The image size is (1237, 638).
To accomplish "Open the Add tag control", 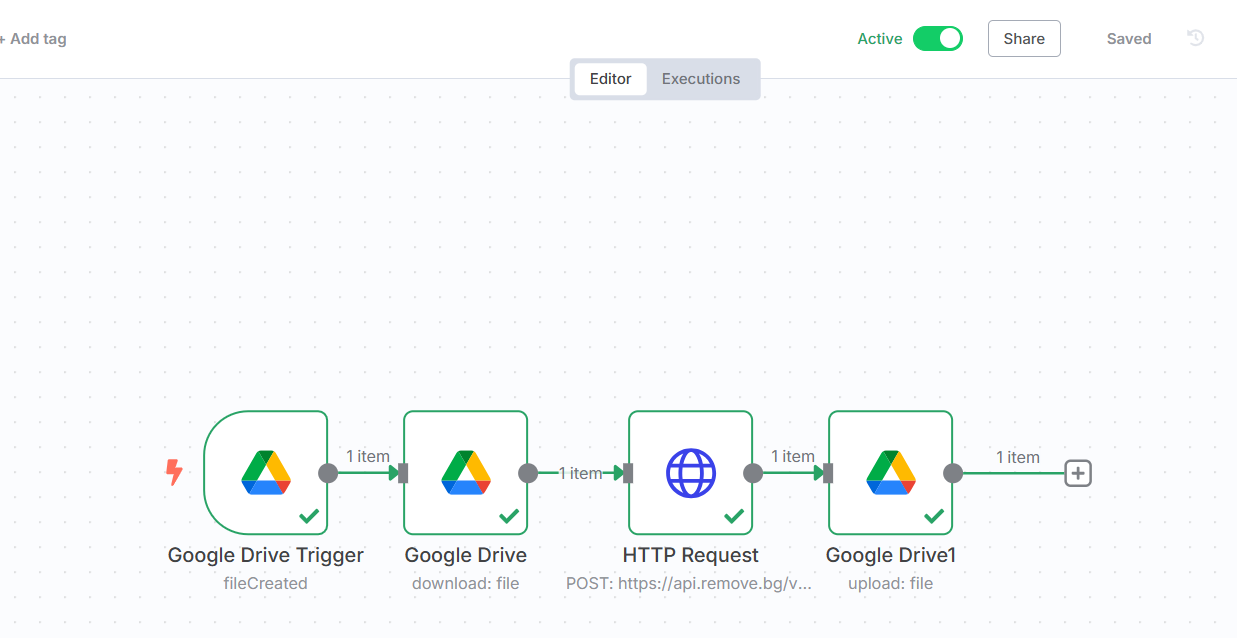I will pyautogui.click(x=34, y=38).
